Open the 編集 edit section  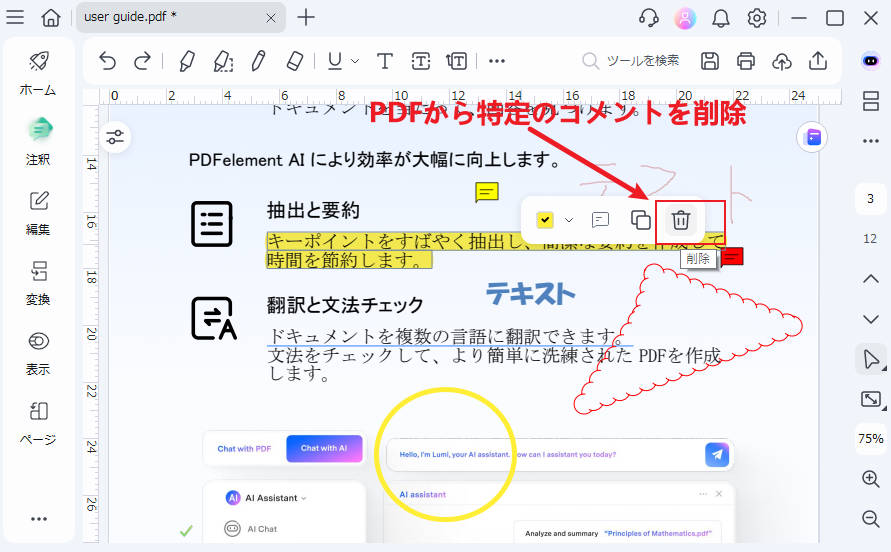38,213
